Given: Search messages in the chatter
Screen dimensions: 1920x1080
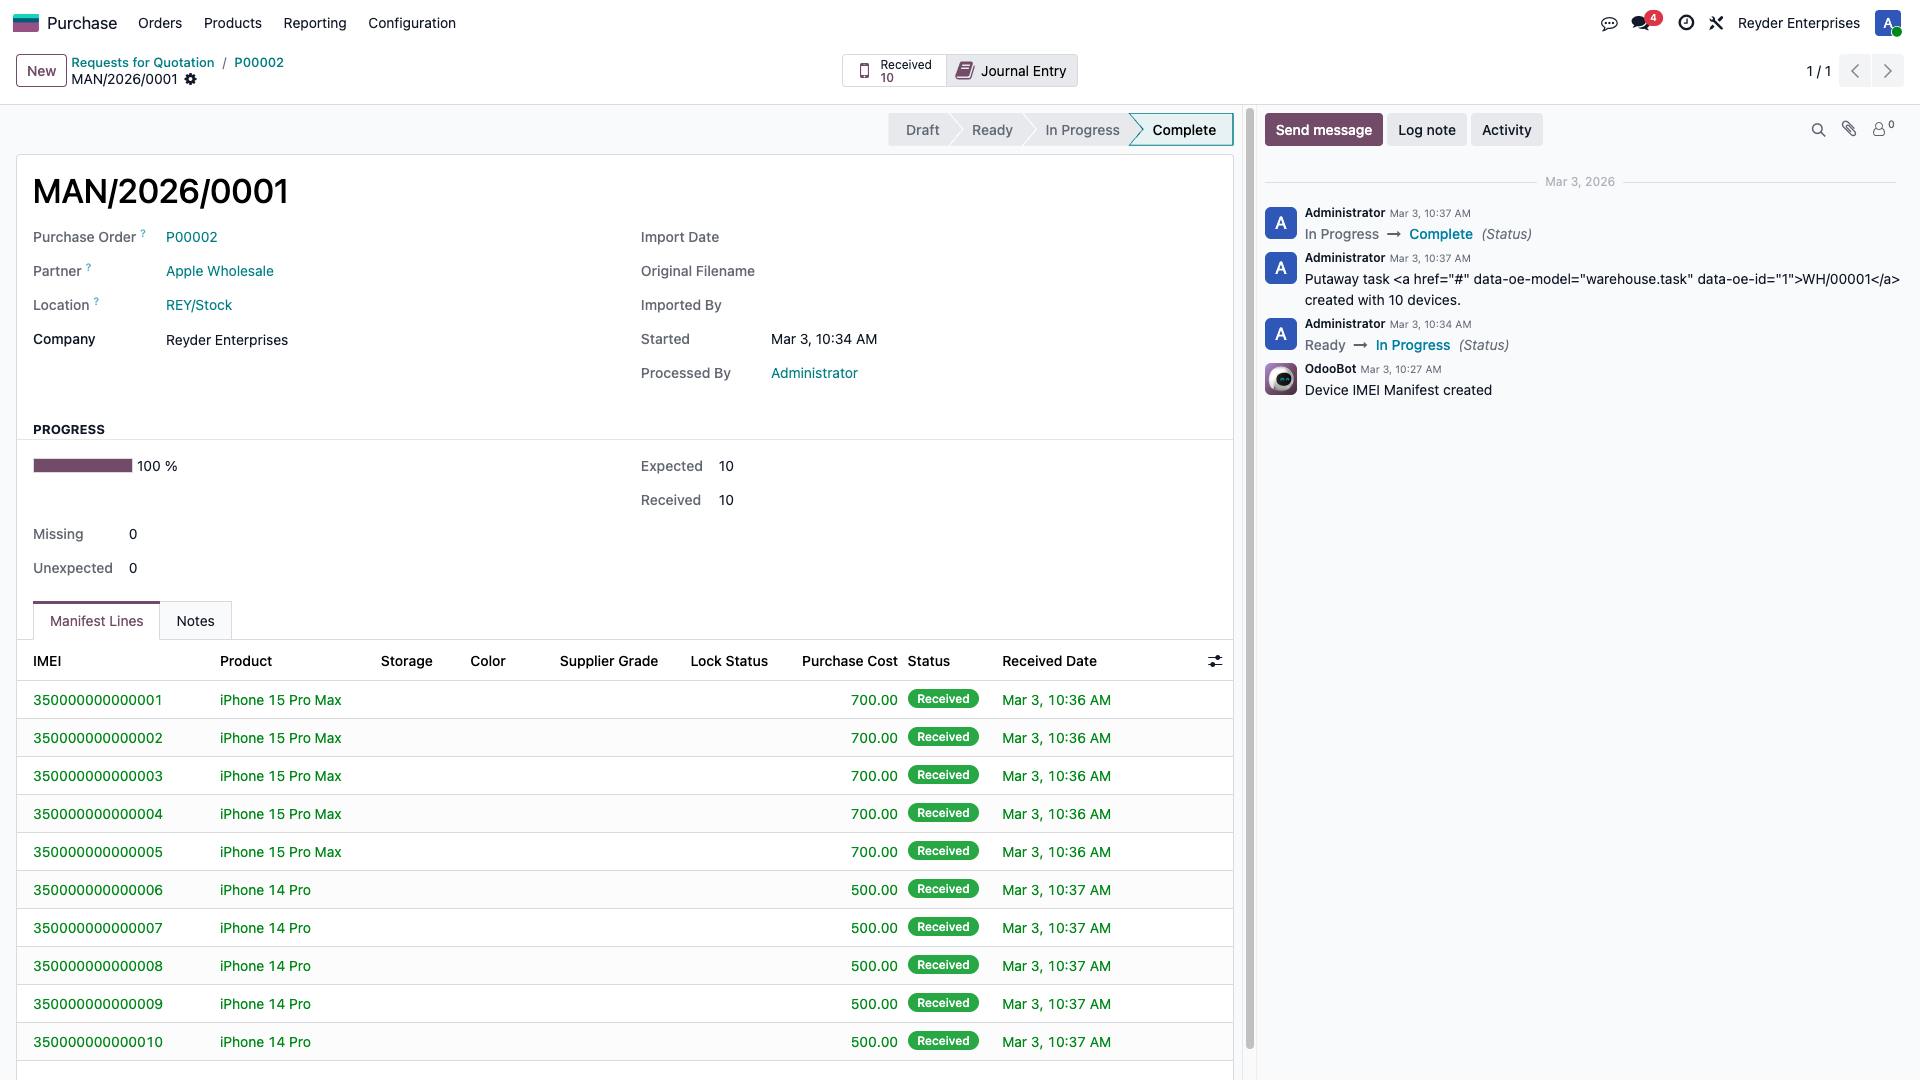Looking at the screenshot, I should tap(1818, 130).
